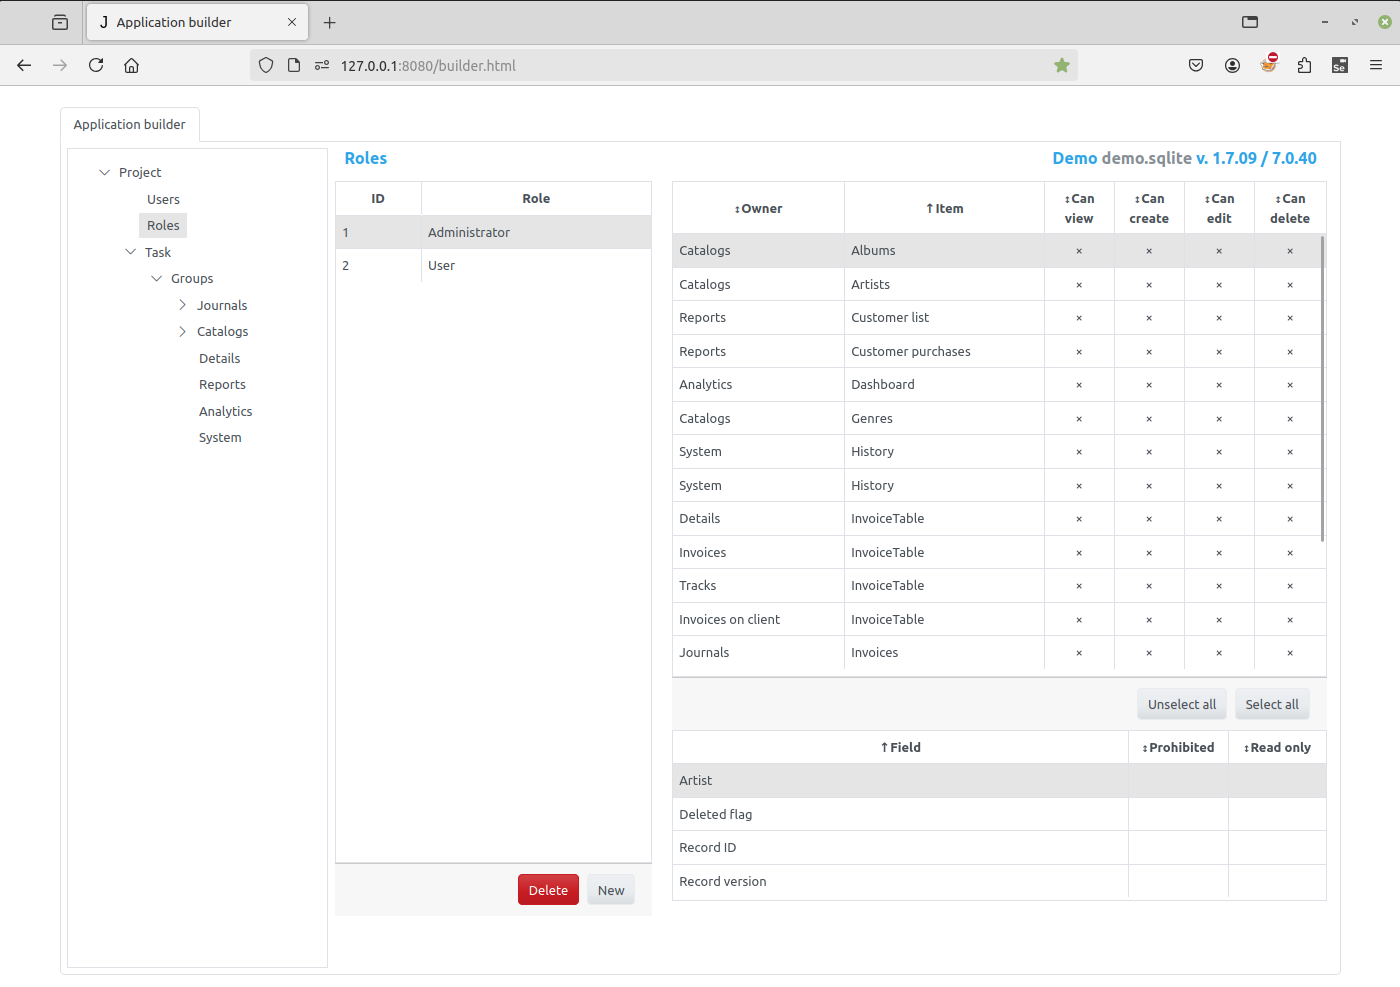Expand the Journals tree node

[182, 305]
